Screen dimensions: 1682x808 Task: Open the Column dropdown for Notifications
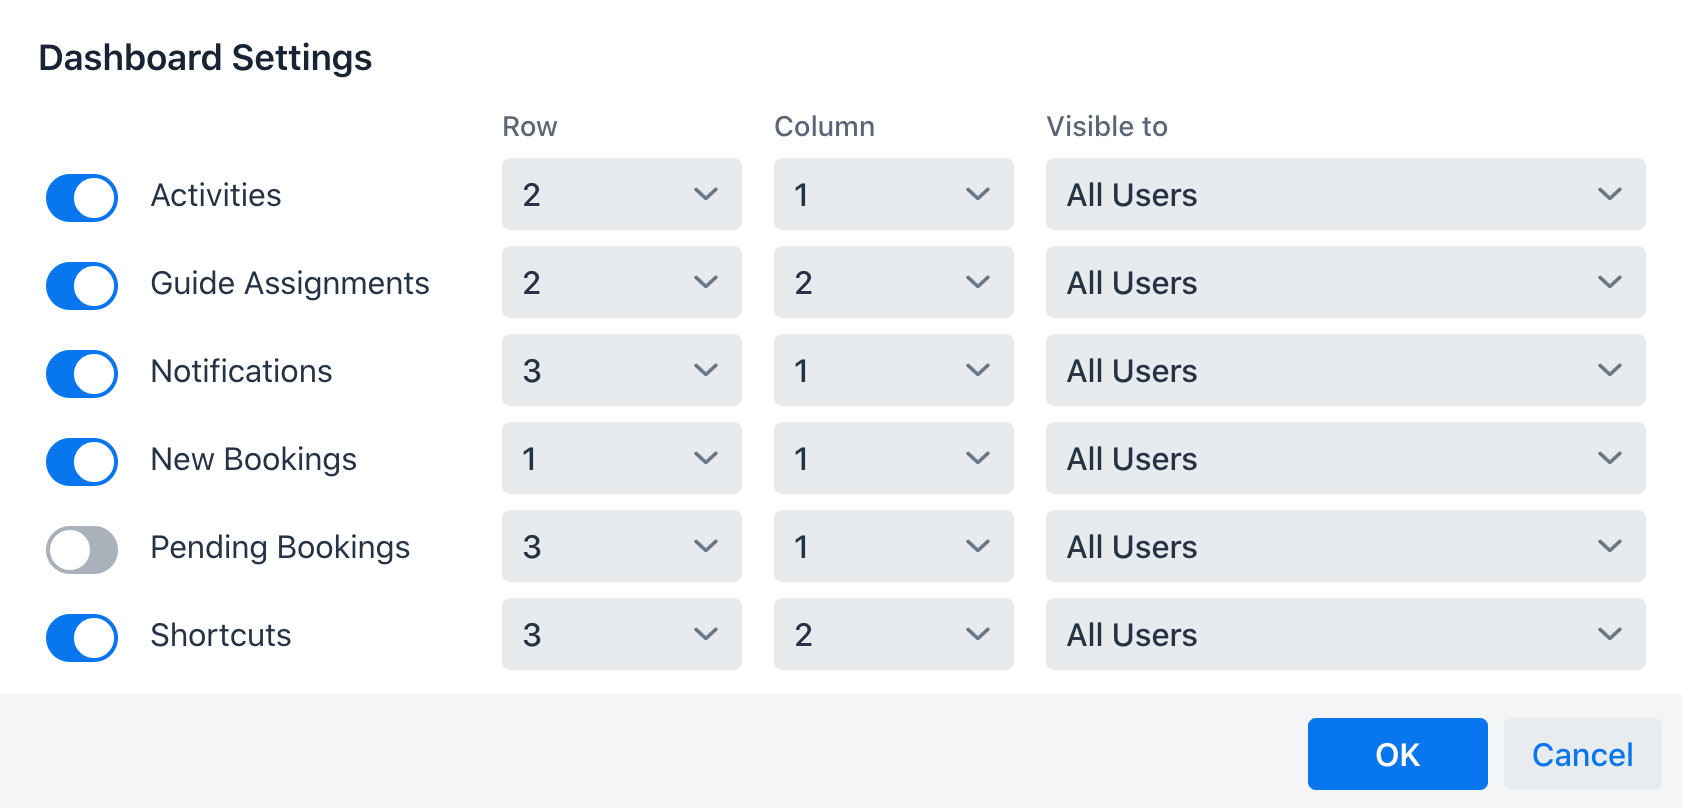[x=894, y=370]
